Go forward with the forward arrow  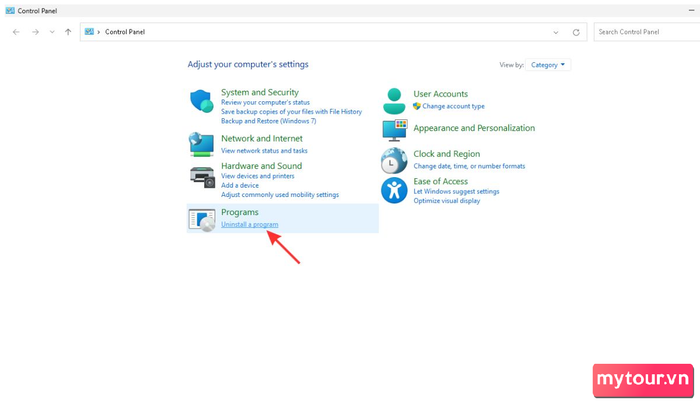click(35, 32)
